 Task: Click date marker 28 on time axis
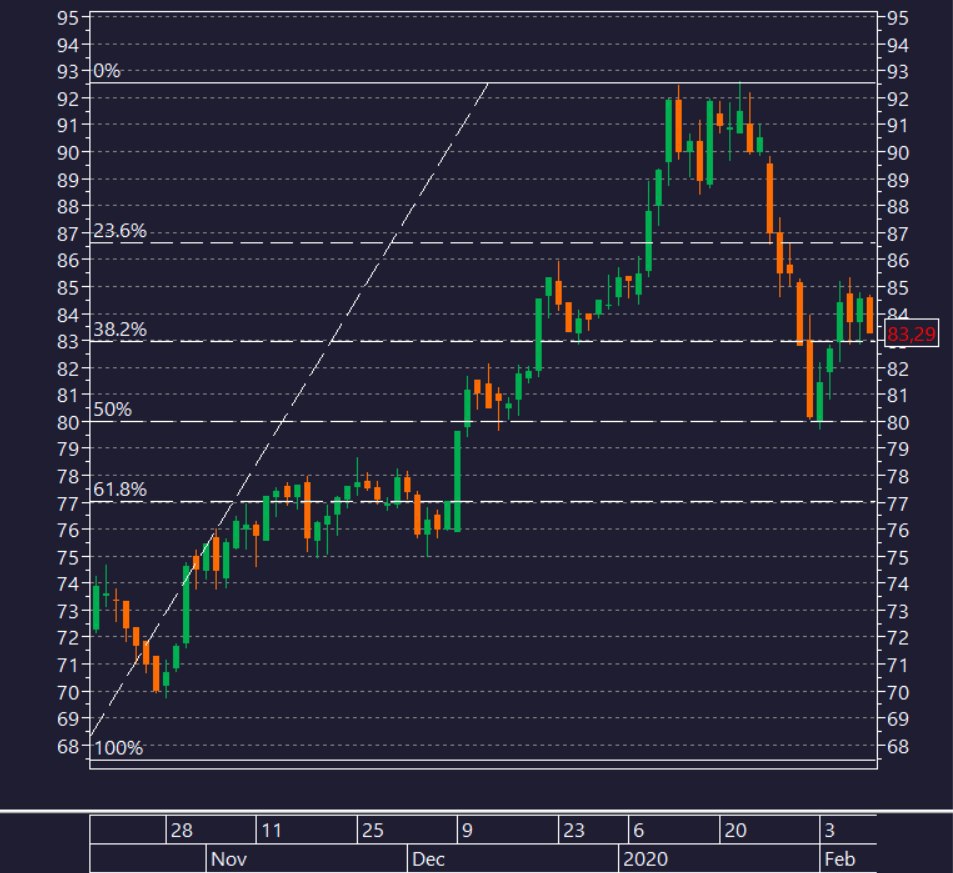coord(181,830)
